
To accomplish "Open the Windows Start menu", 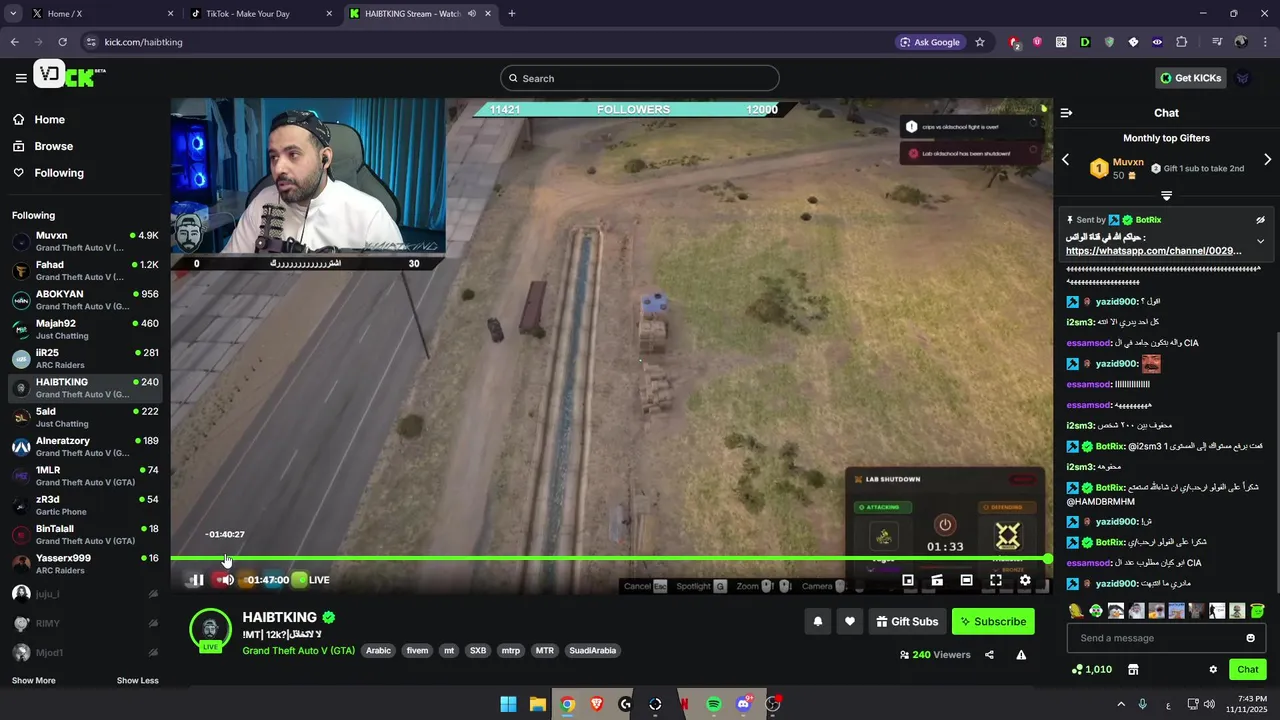I will click(508, 704).
